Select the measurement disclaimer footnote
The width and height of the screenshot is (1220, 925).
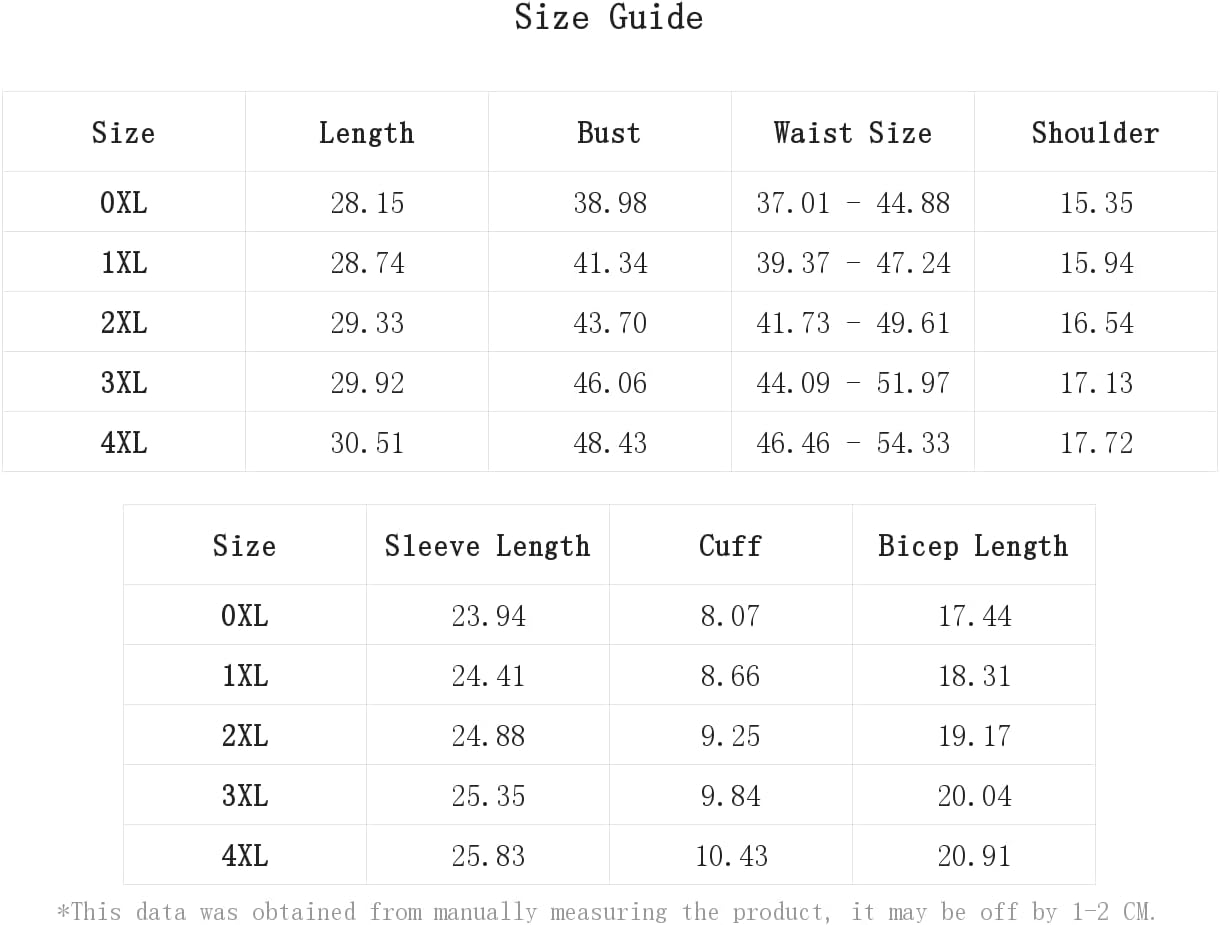point(607,912)
